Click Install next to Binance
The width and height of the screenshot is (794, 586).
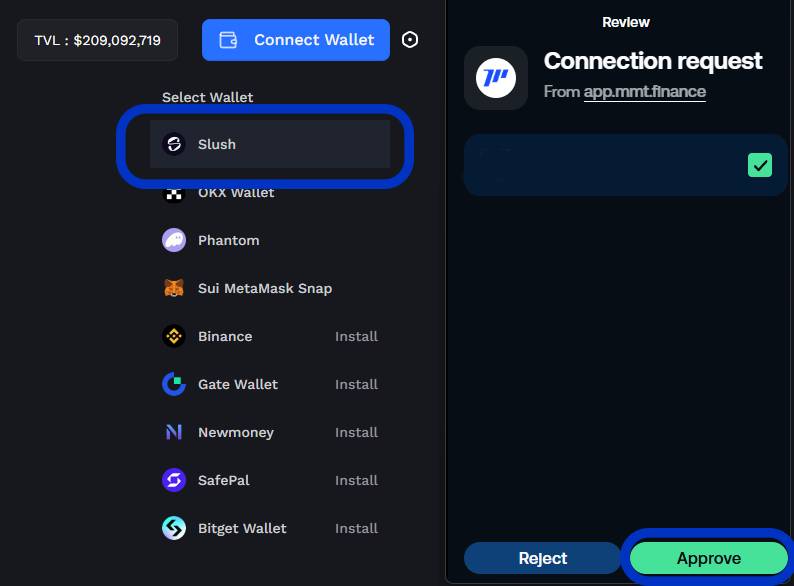tap(356, 336)
